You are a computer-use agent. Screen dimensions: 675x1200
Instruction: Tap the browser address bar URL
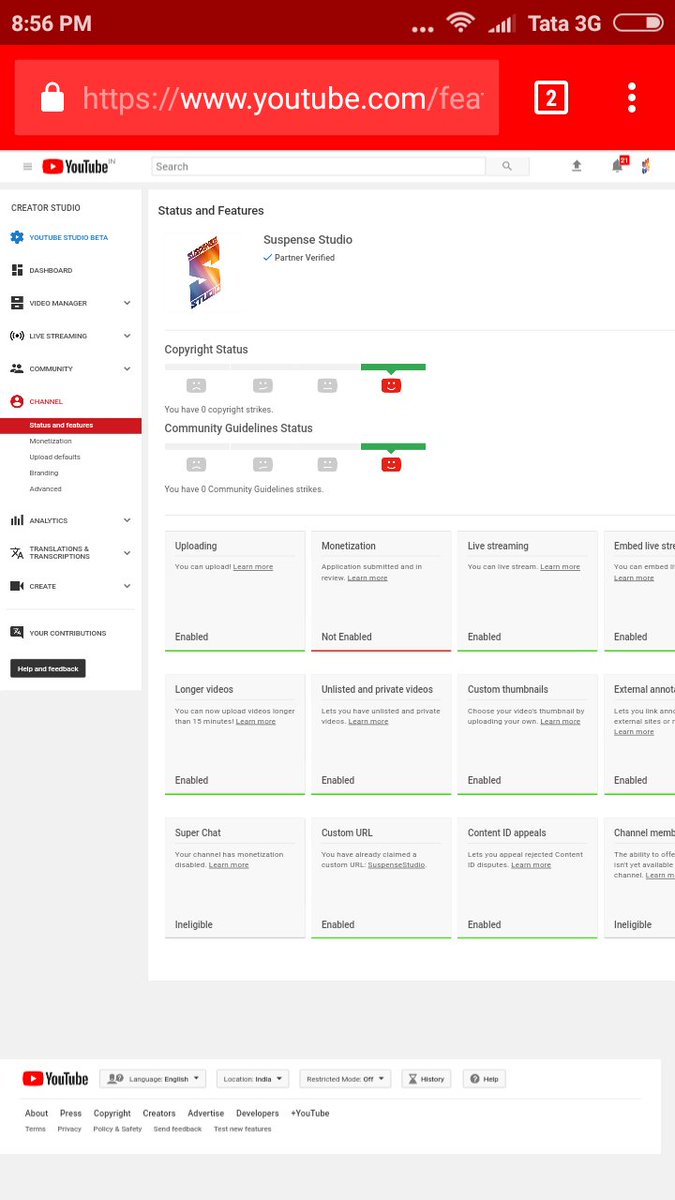(x=282, y=98)
